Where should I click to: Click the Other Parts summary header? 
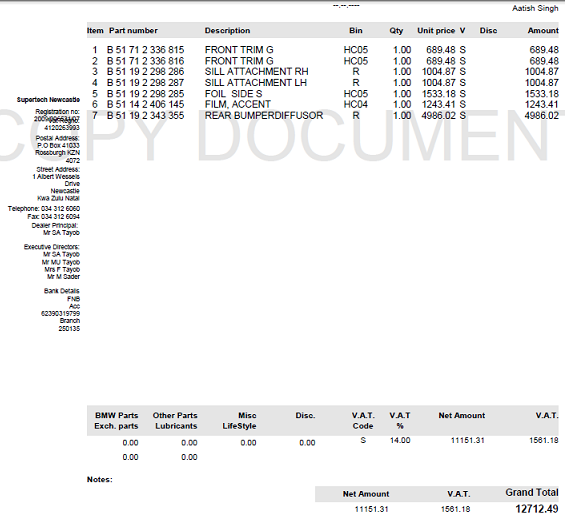pos(175,416)
